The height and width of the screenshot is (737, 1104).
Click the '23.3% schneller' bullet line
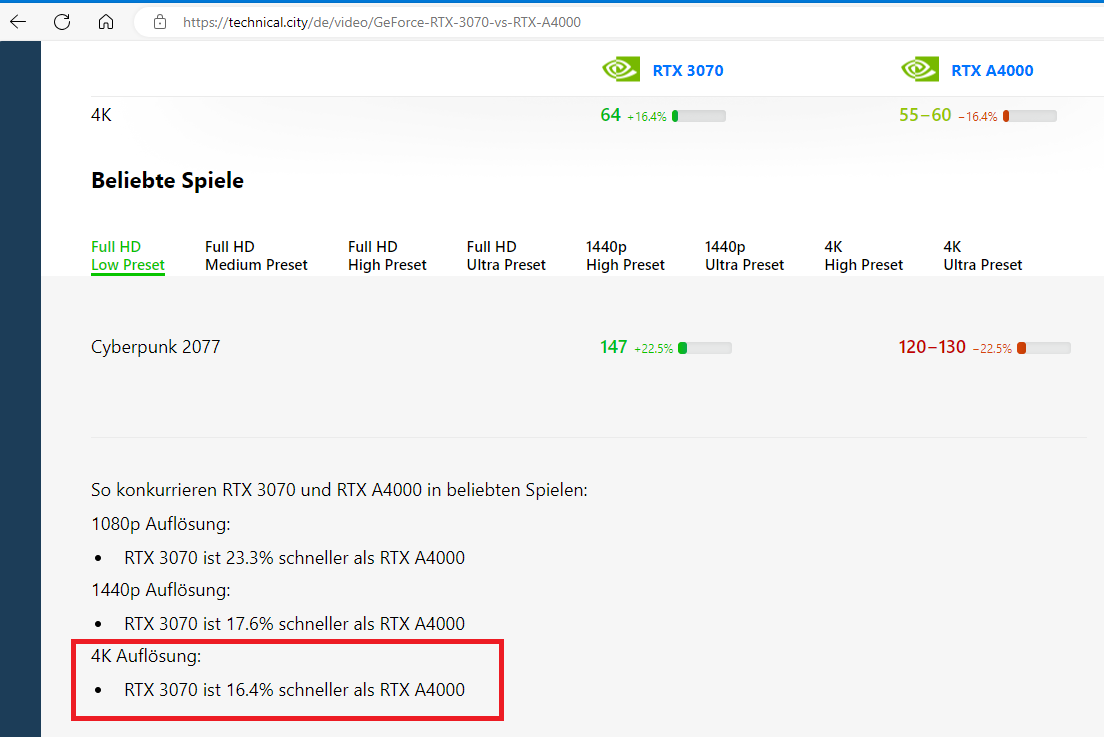[x=294, y=558]
